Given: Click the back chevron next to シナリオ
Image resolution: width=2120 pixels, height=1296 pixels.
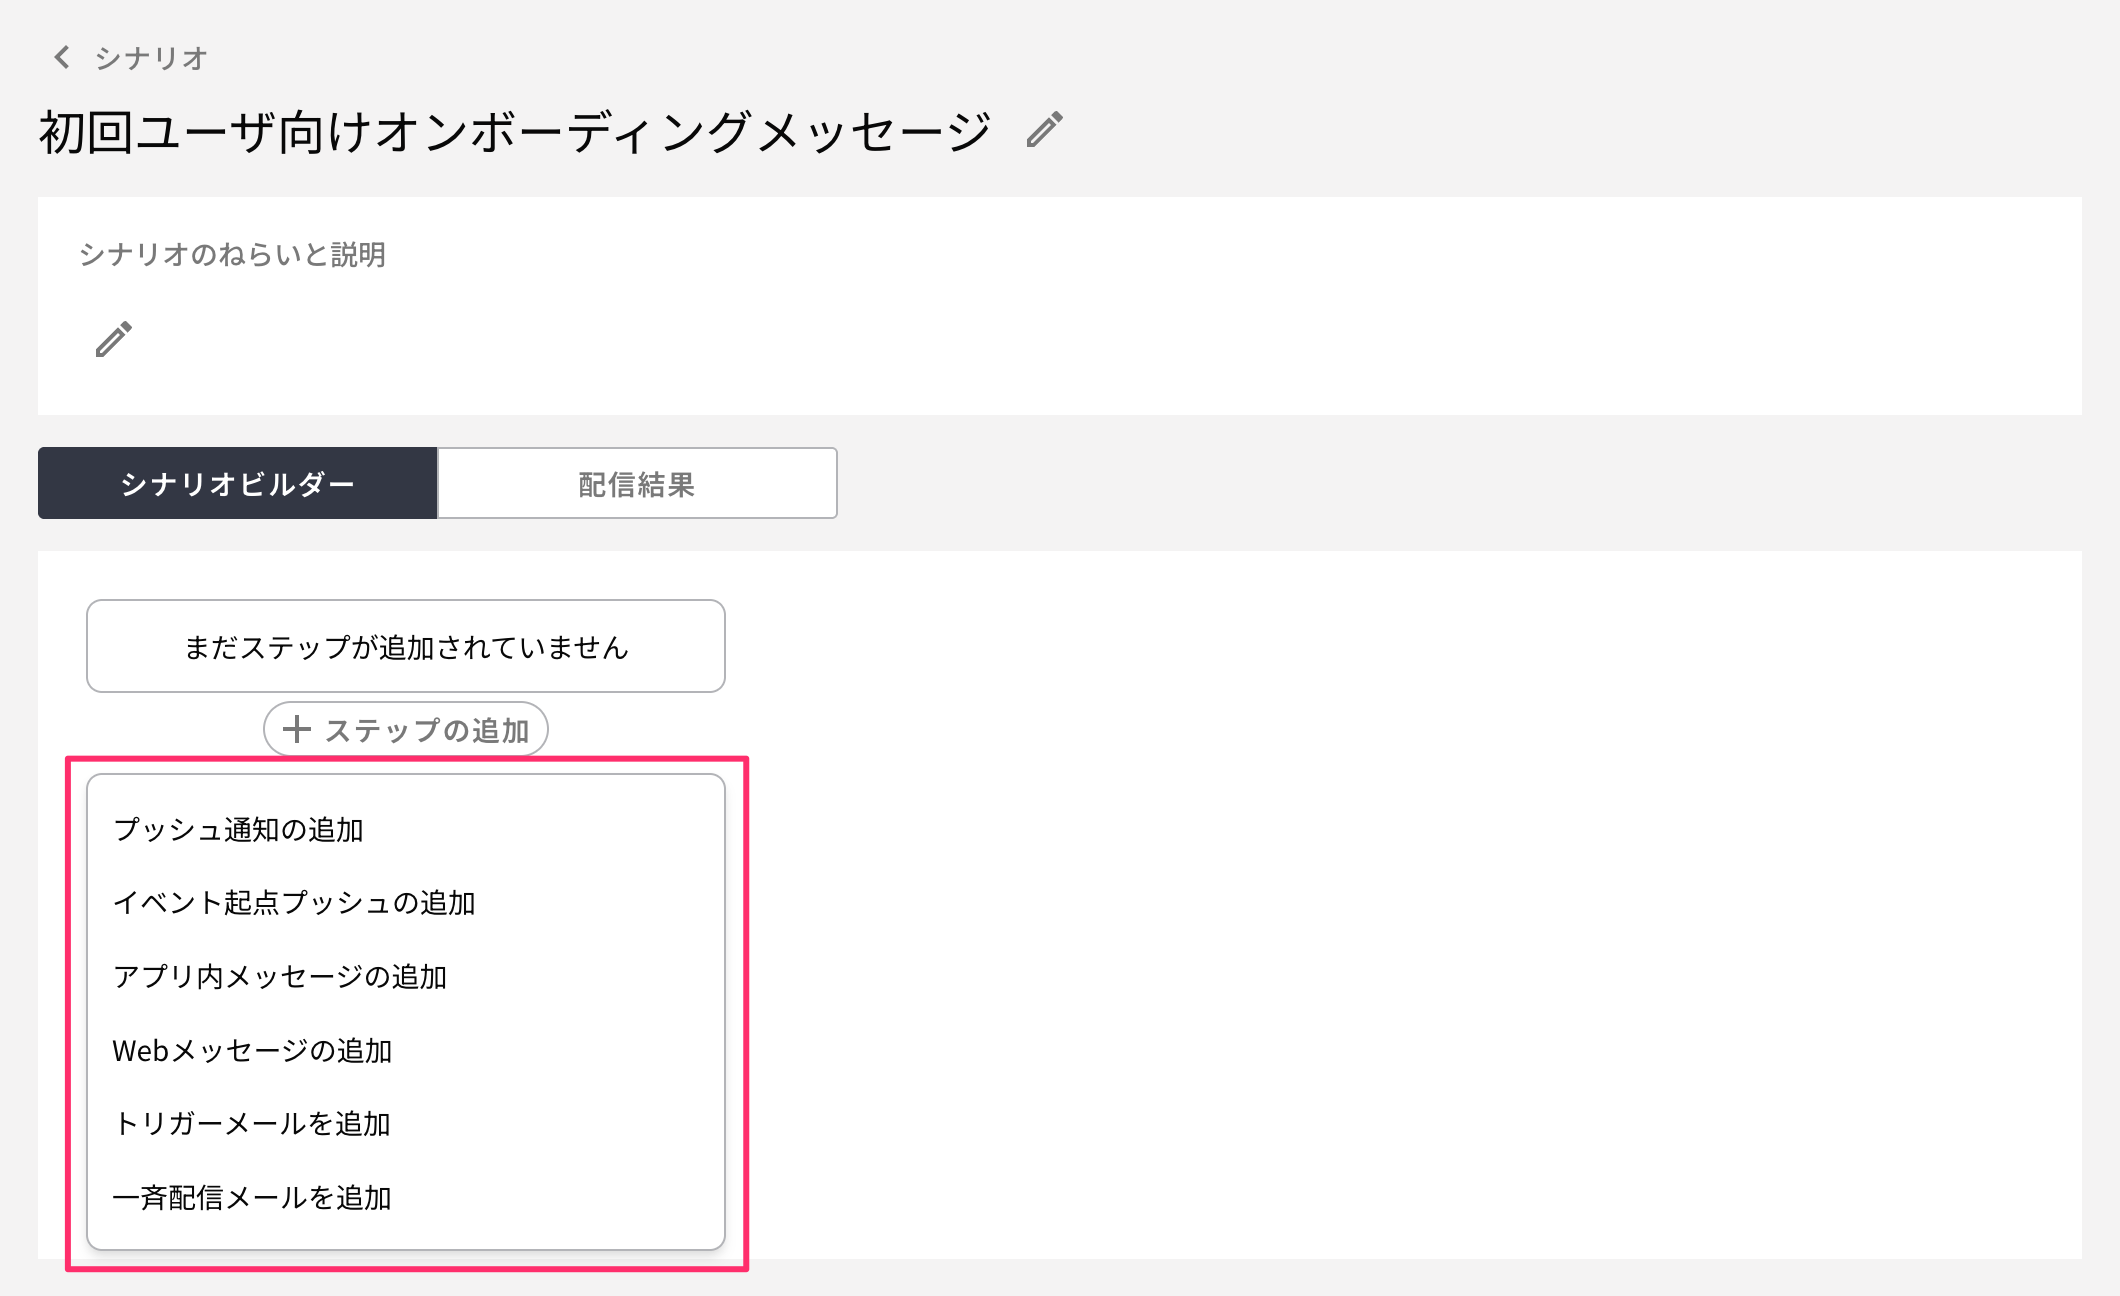Looking at the screenshot, I should coord(62,57).
